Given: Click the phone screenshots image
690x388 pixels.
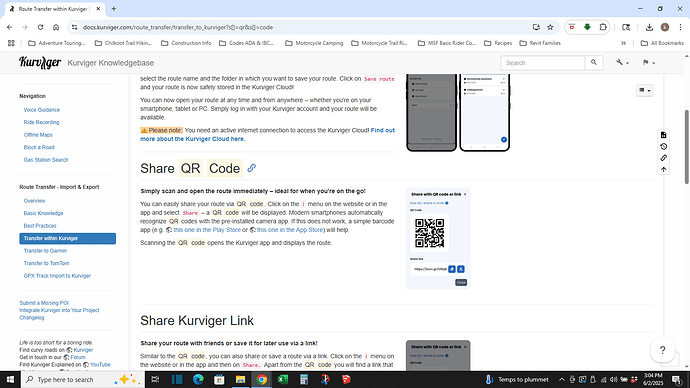Looking at the screenshot, I should coord(458,113).
